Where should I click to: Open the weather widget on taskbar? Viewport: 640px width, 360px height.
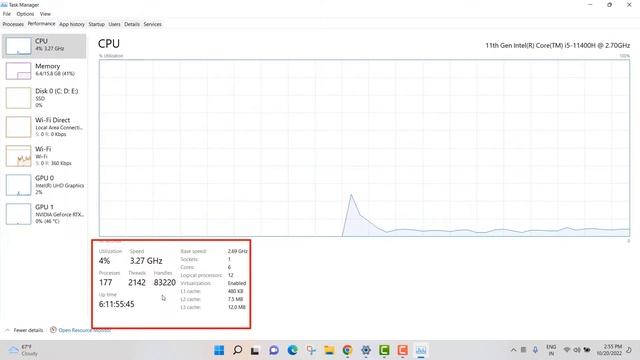24,350
